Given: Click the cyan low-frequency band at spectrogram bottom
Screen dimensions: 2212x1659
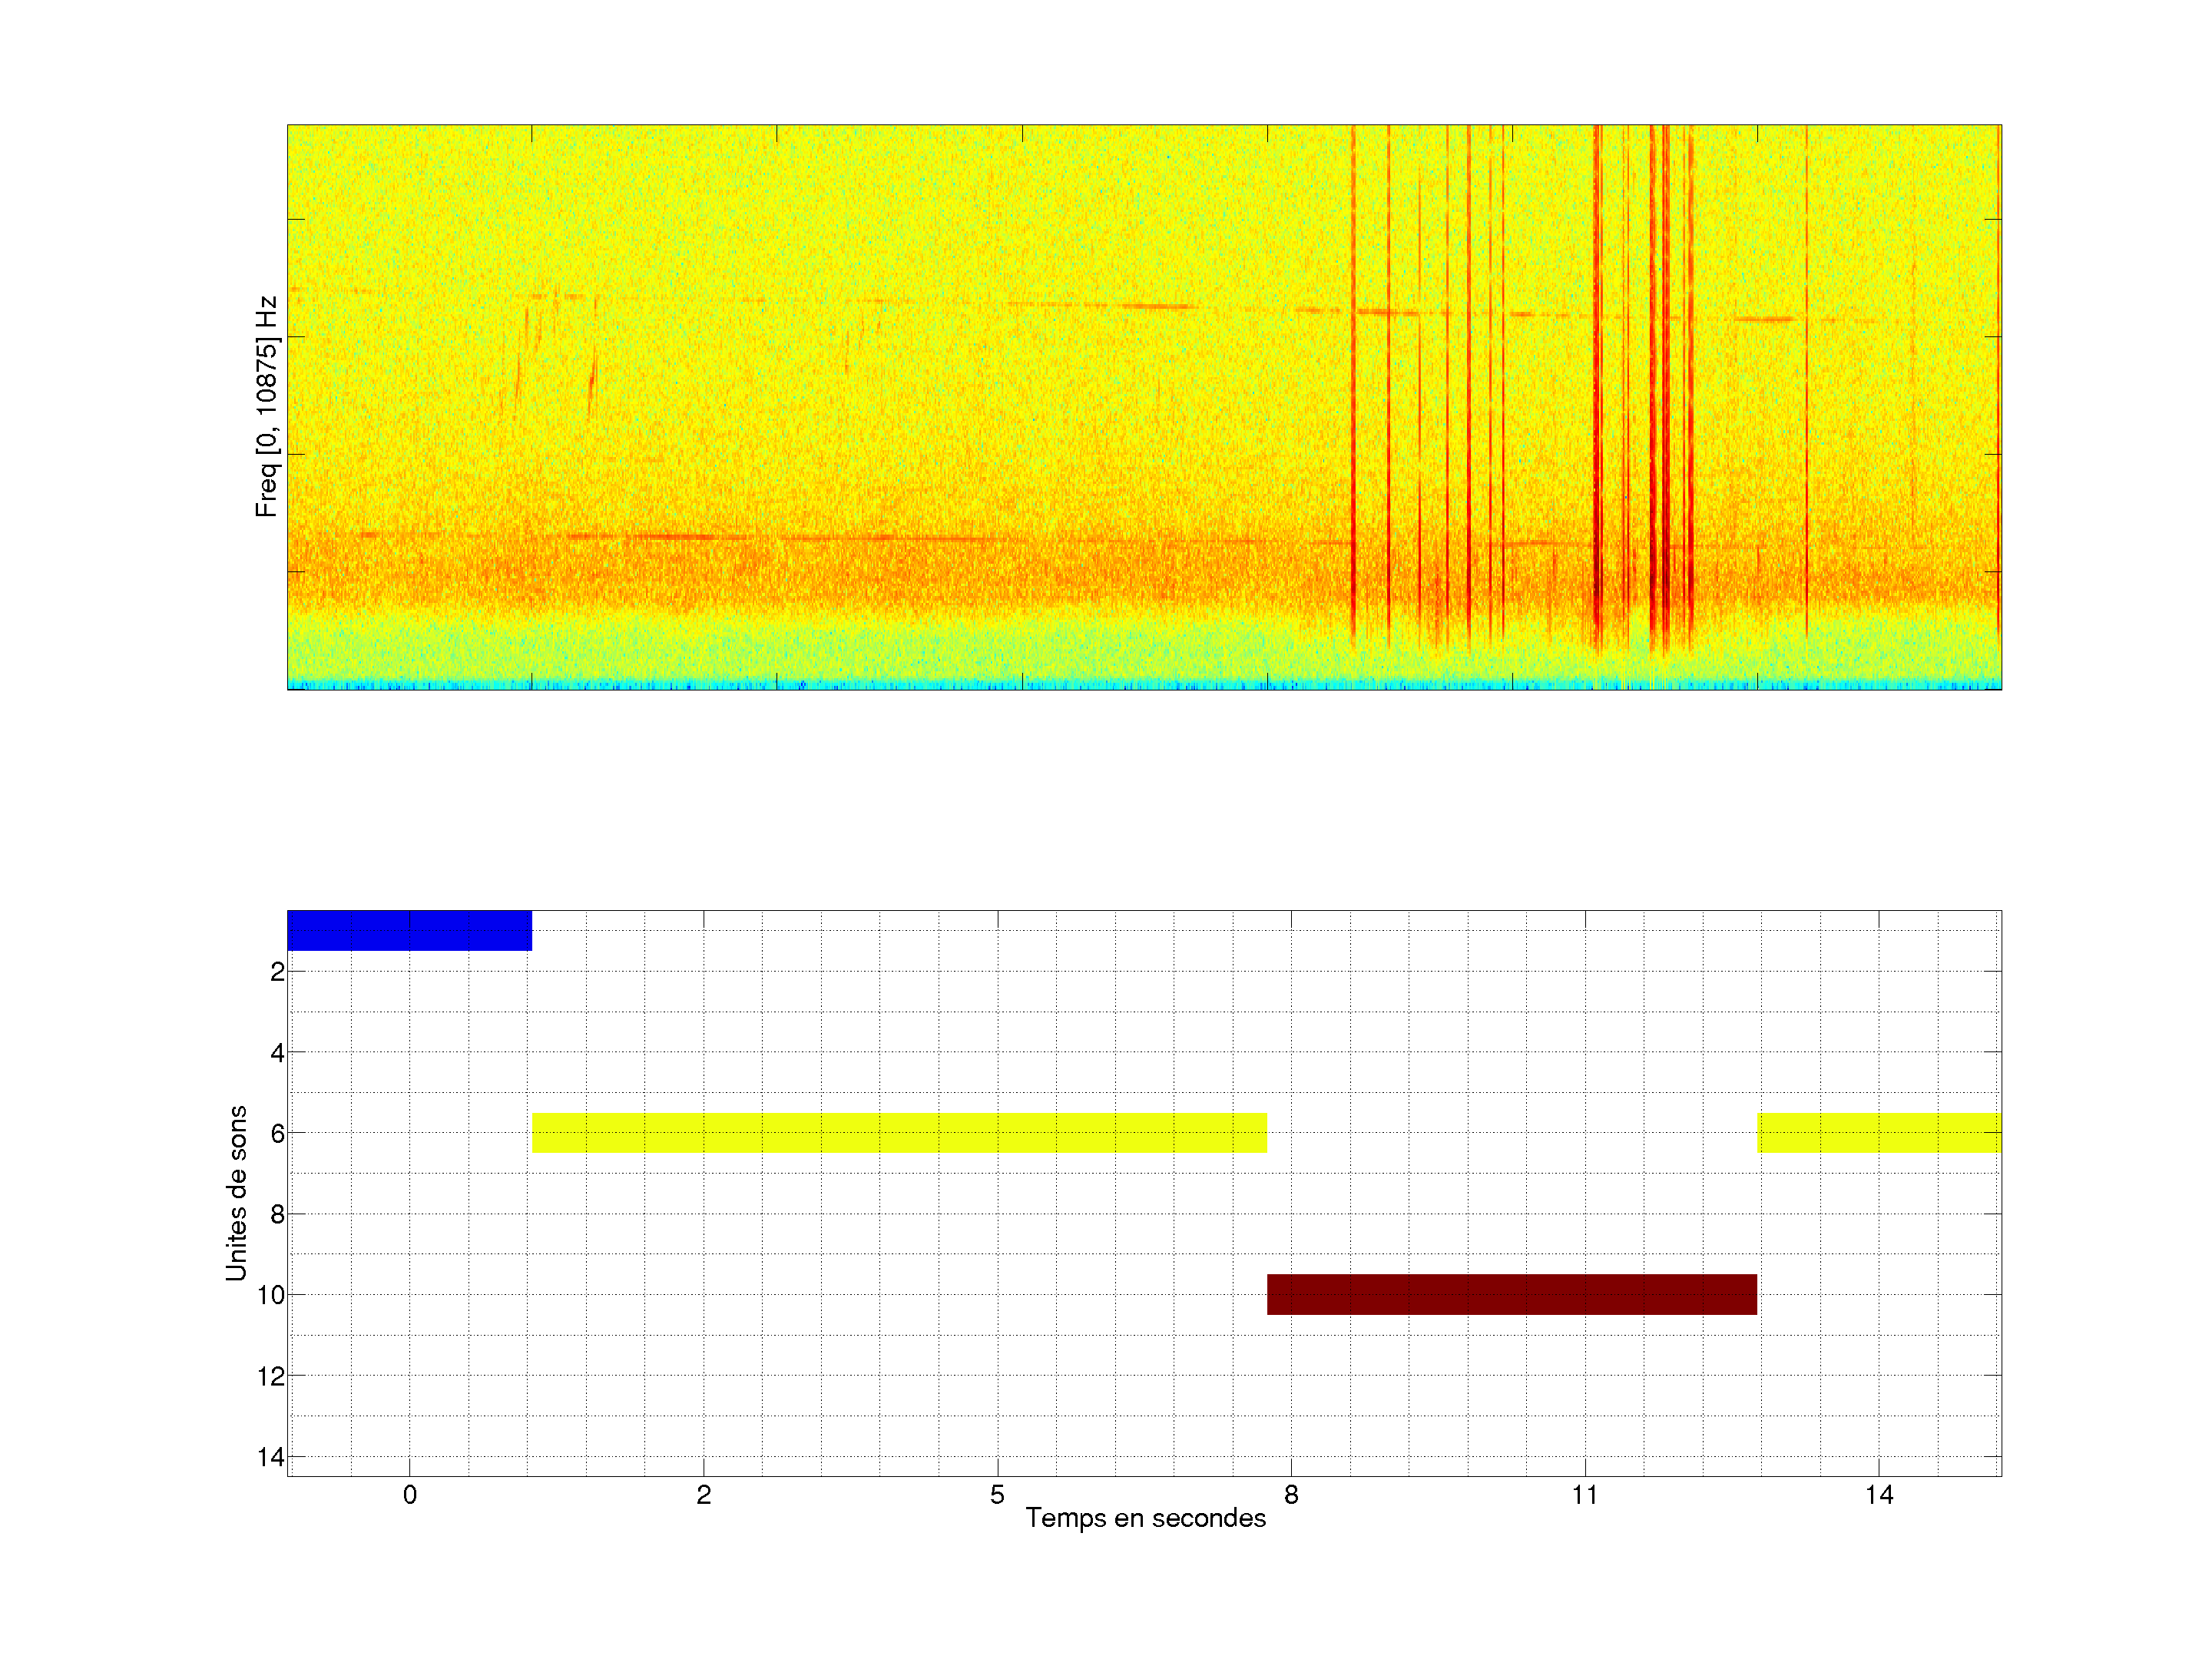Looking at the screenshot, I should pos(1144,684).
